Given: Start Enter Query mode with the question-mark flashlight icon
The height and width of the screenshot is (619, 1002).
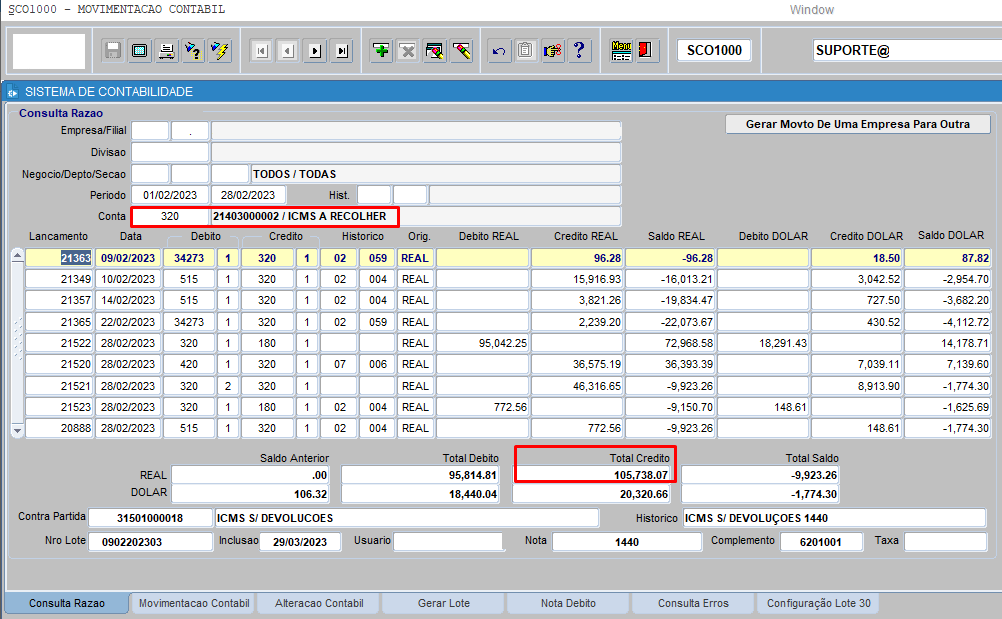Looking at the screenshot, I should coord(193,50).
